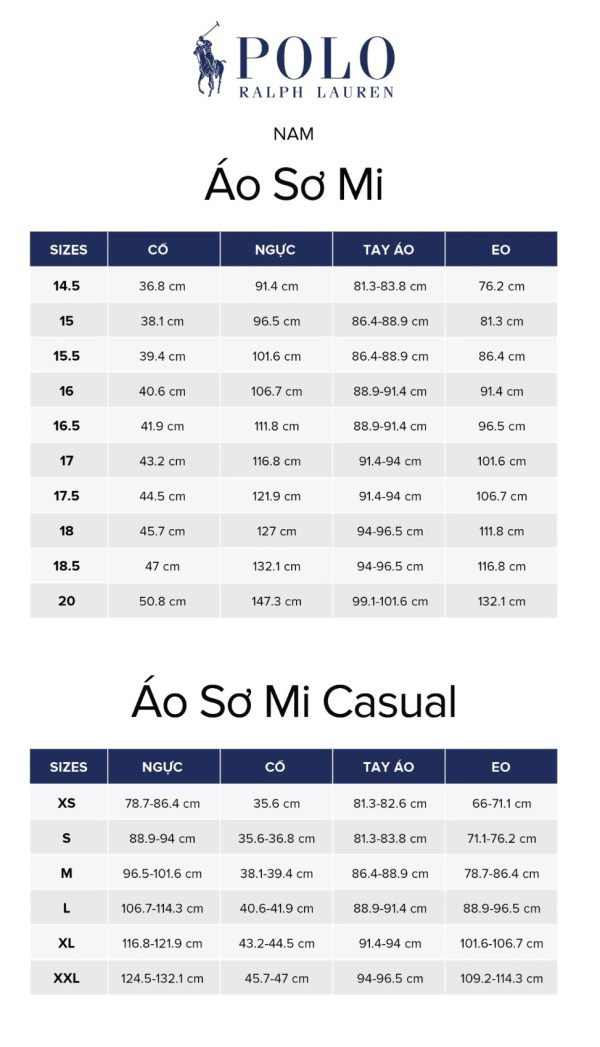Select the TAY ÁO header in the first table
The height and width of the screenshot is (1047, 600).
[x=389, y=250]
